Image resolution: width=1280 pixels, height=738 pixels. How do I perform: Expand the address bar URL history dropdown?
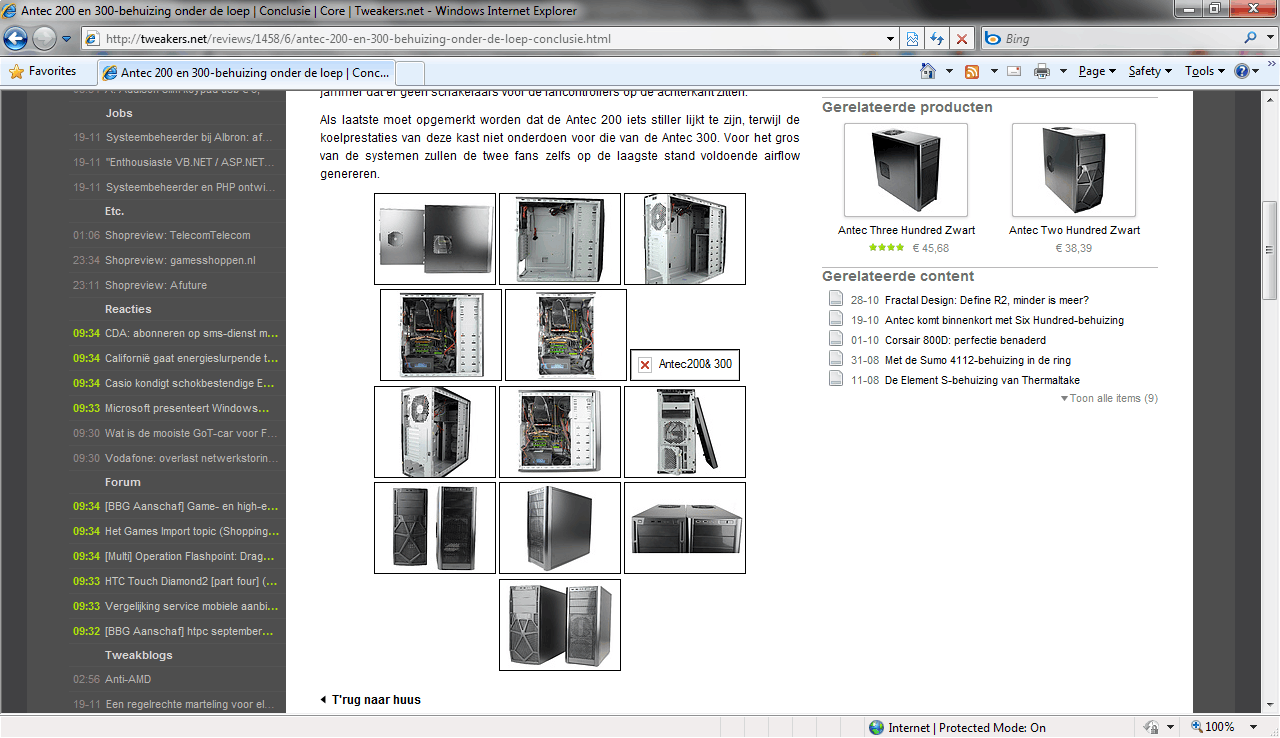tap(891, 39)
